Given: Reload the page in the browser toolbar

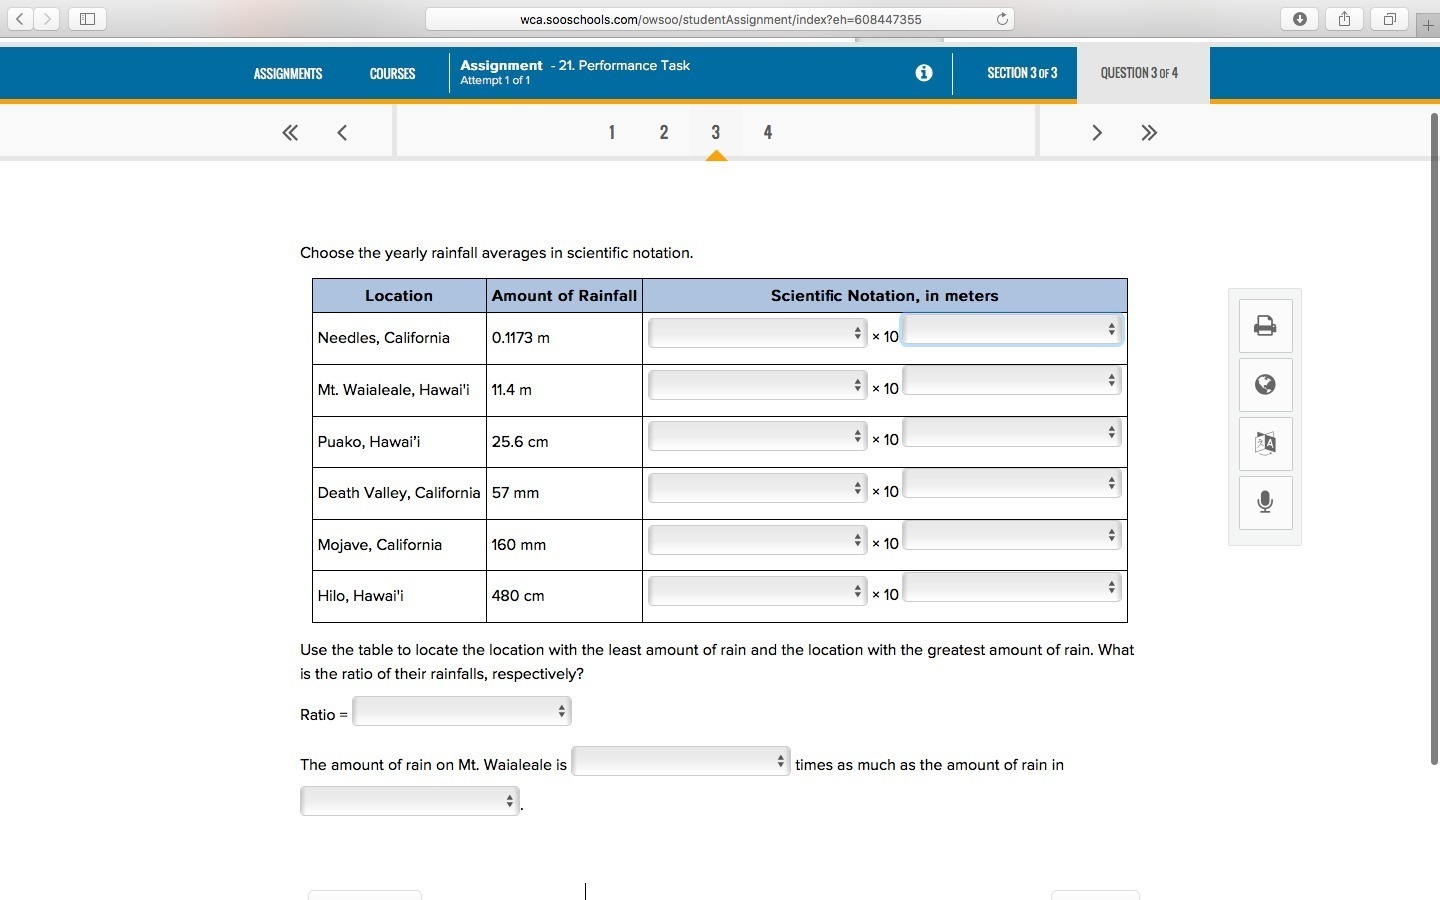Looking at the screenshot, I should coord(1001,18).
